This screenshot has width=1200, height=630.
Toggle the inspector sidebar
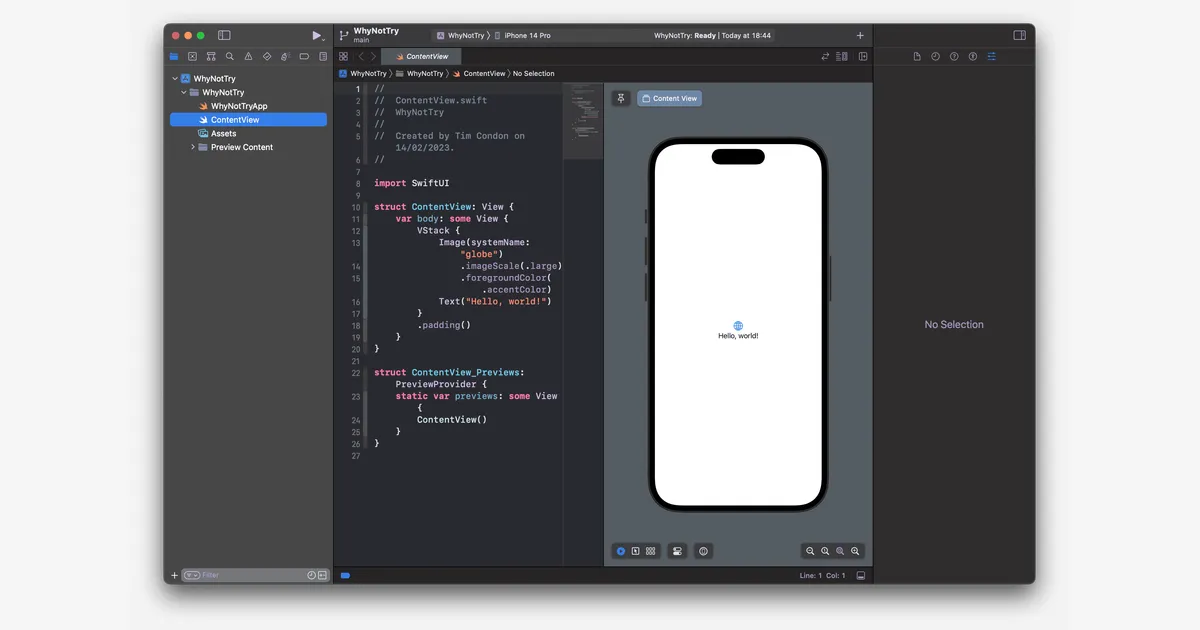tap(1019, 35)
